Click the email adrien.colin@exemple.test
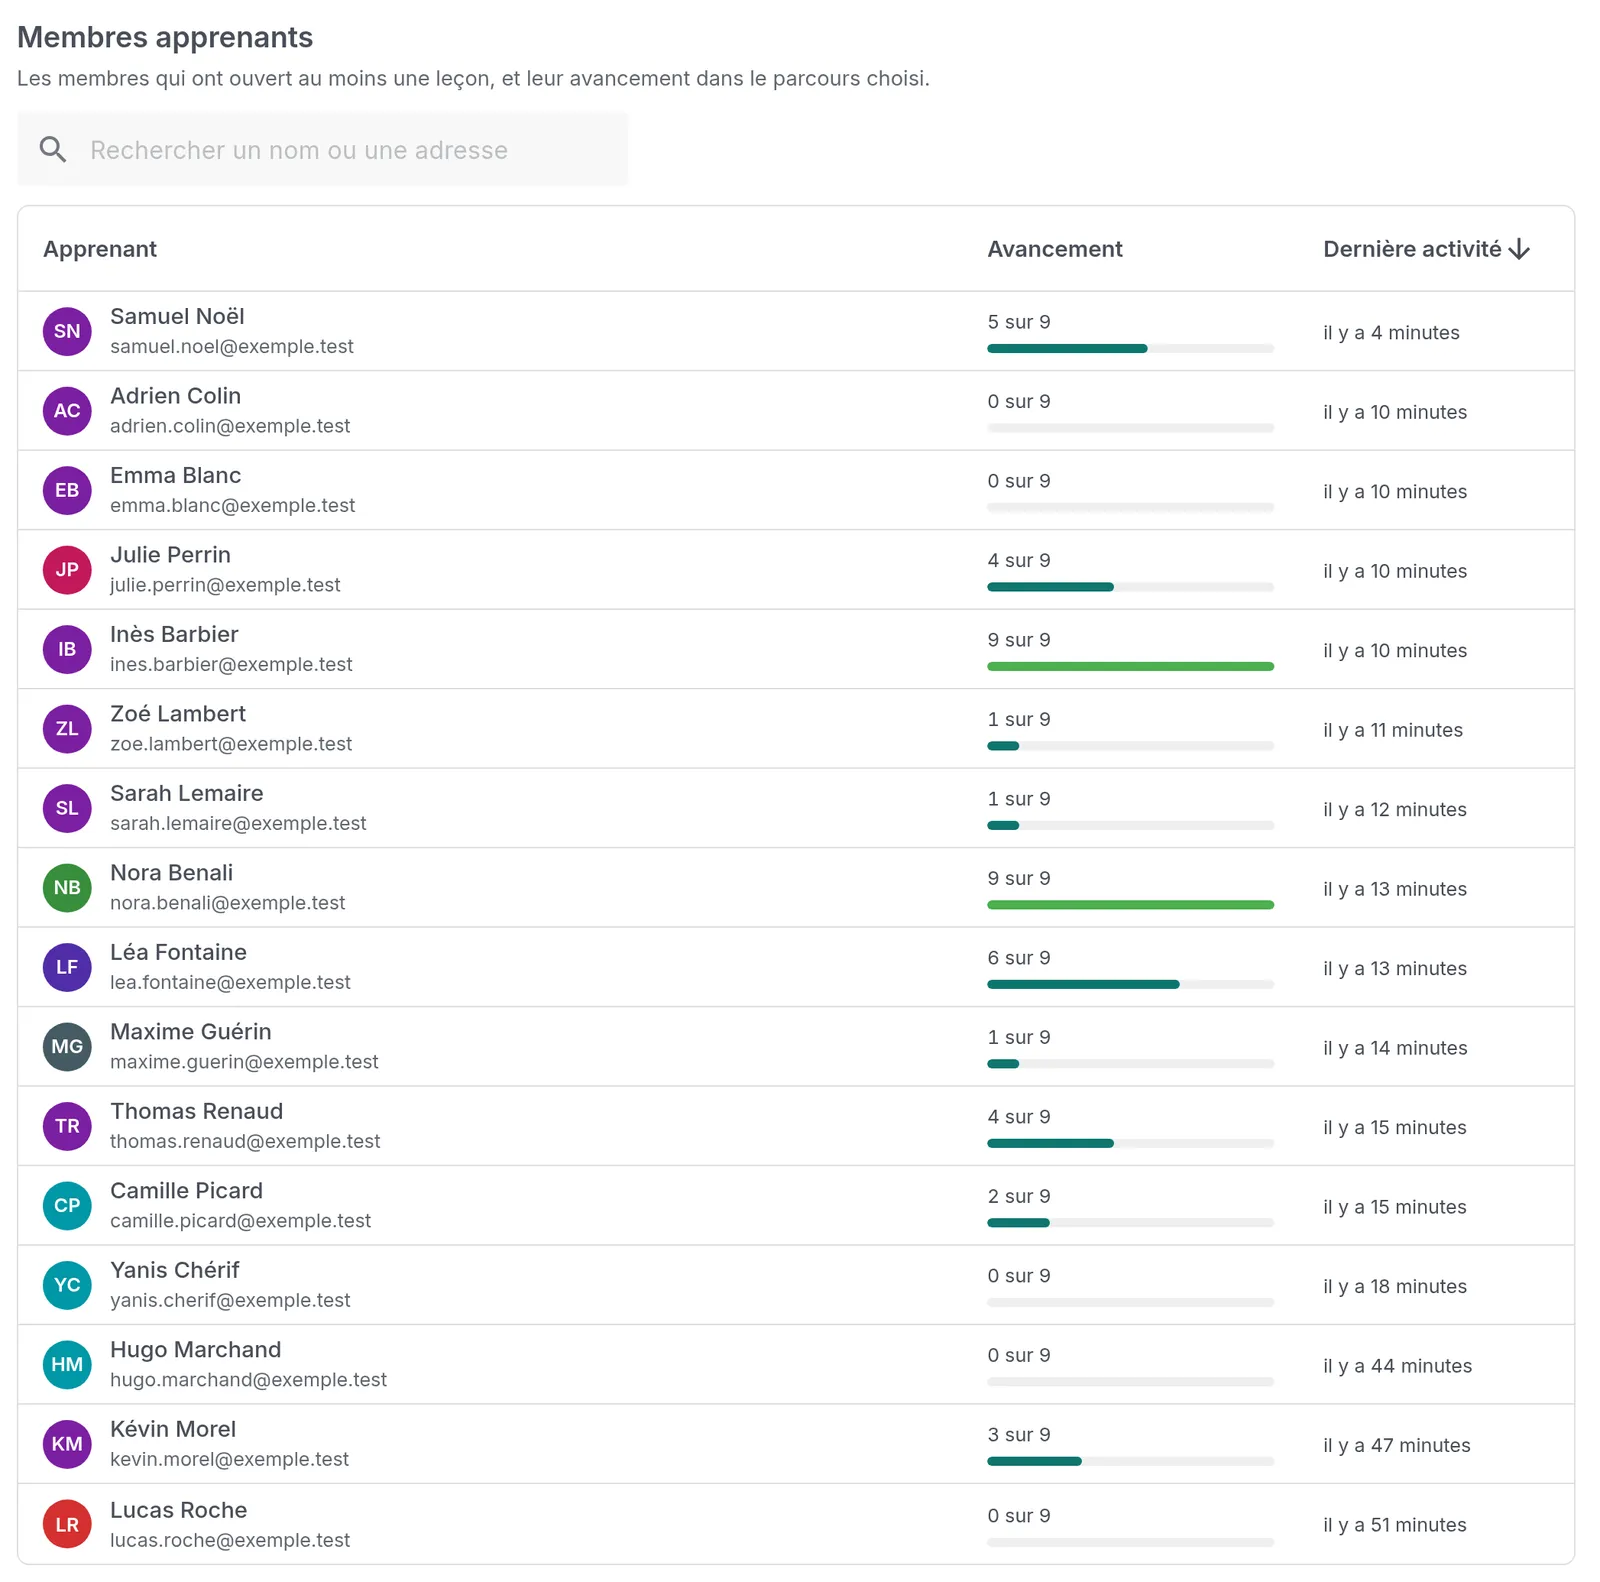Viewport: 1600px width, 1582px height. point(230,426)
